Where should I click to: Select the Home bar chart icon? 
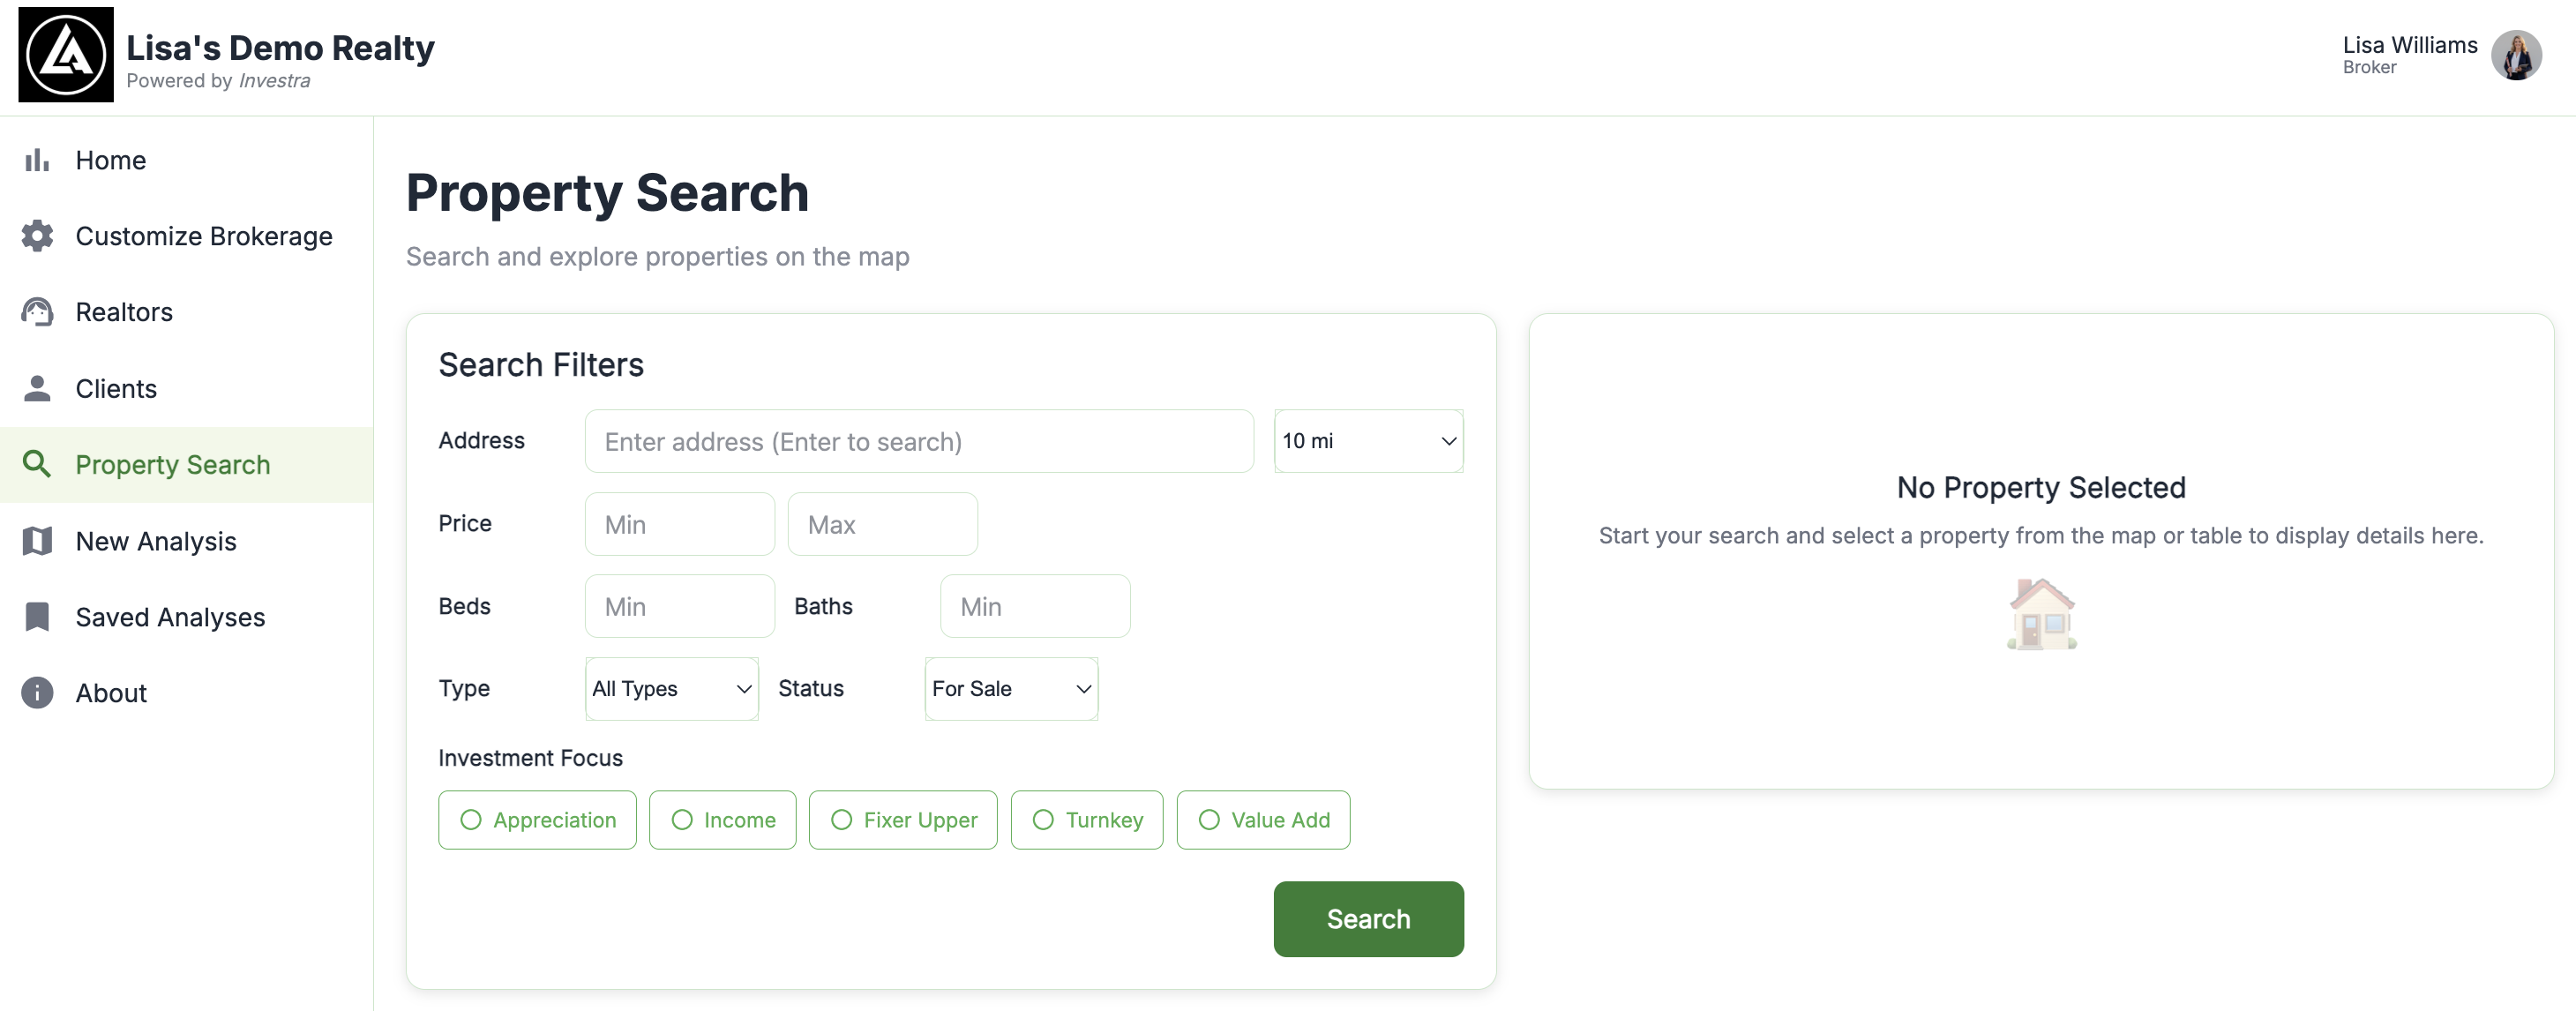[37, 160]
